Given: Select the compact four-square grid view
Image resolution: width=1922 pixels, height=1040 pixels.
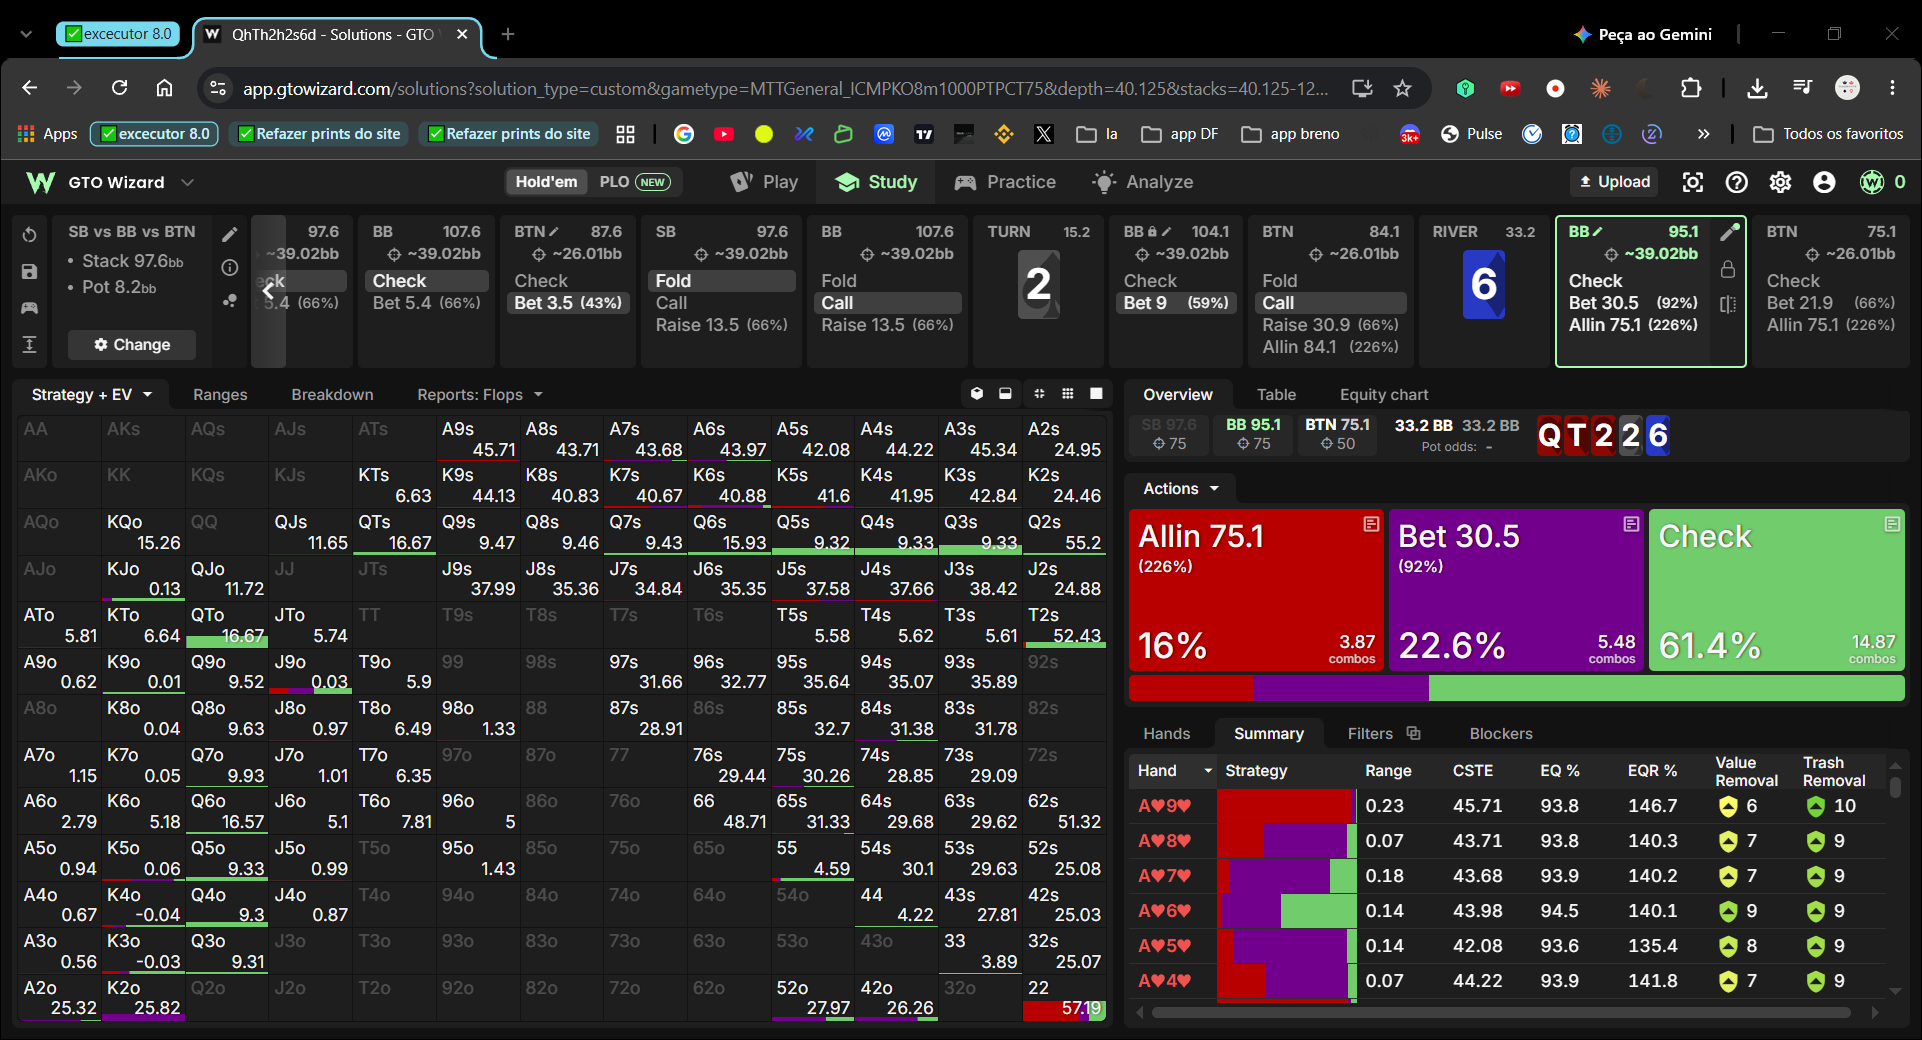Looking at the screenshot, I should tap(1039, 394).
